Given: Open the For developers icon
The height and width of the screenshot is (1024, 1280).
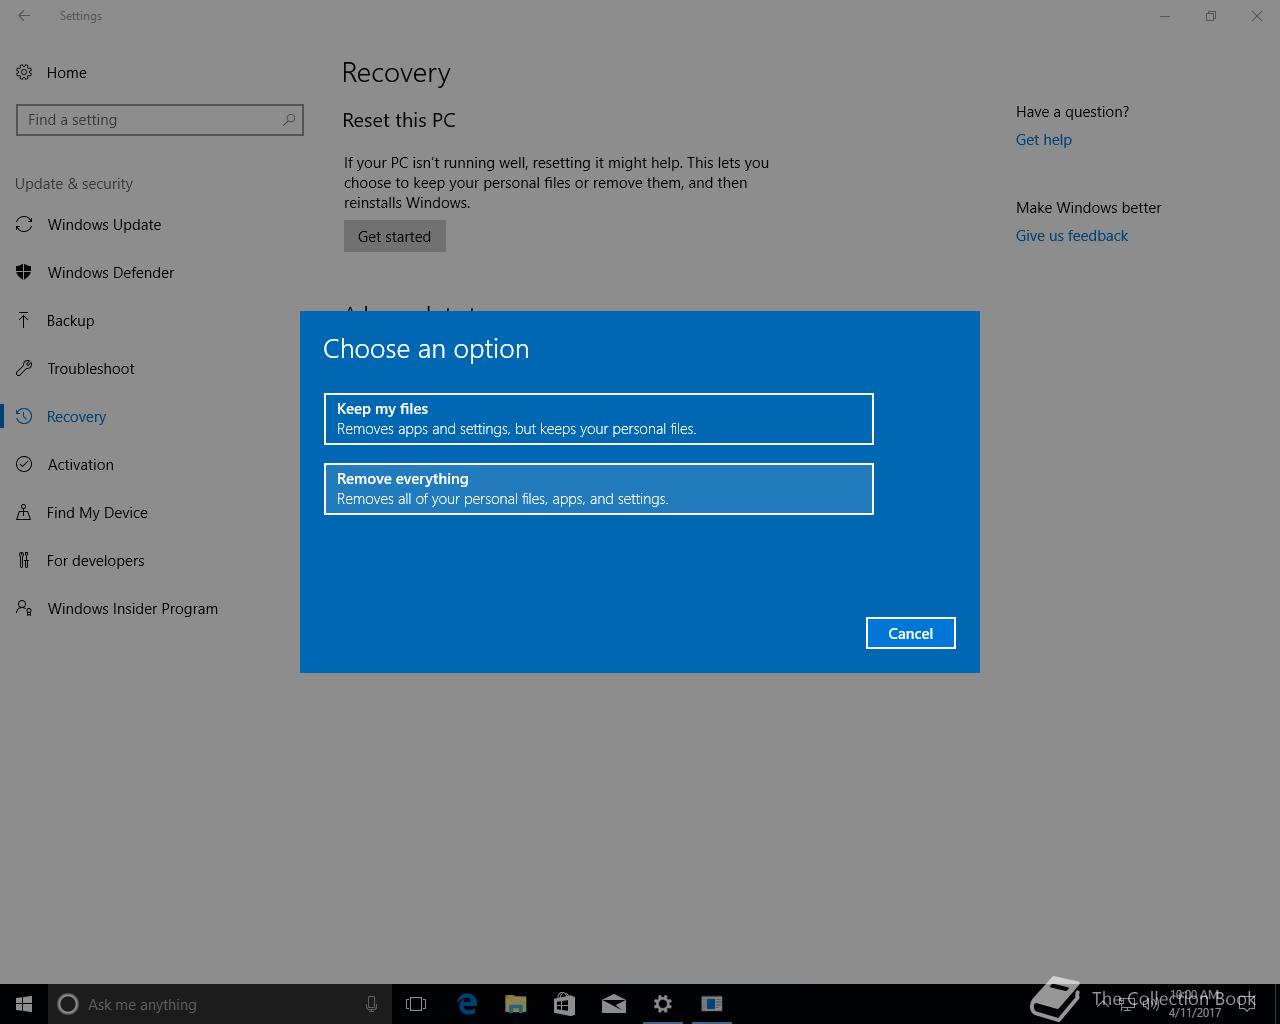Looking at the screenshot, I should point(24,560).
